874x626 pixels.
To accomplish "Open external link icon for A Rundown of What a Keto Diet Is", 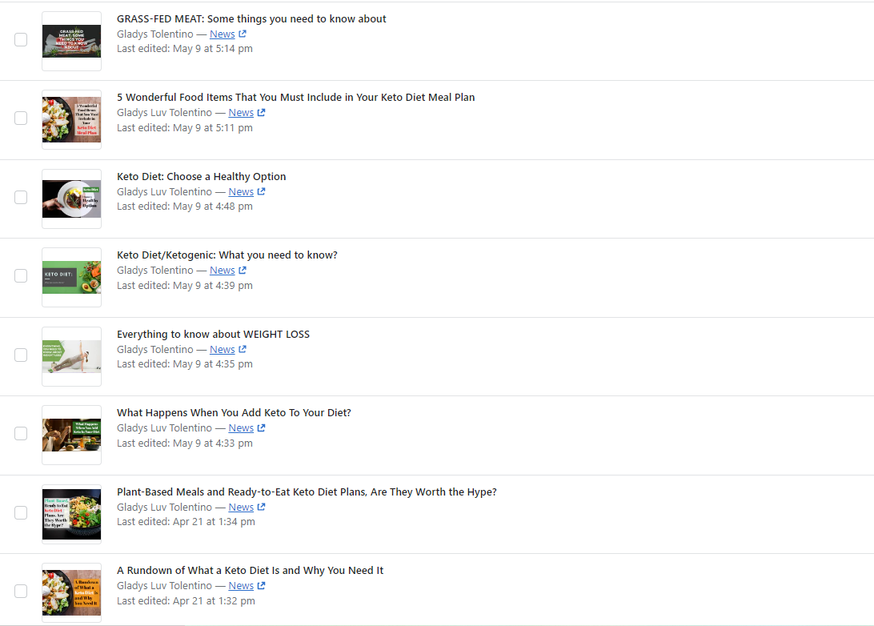I will coord(261,586).
